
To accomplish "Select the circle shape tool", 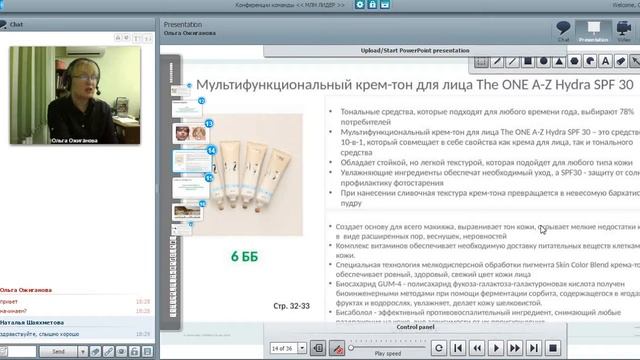I will point(543,62).
